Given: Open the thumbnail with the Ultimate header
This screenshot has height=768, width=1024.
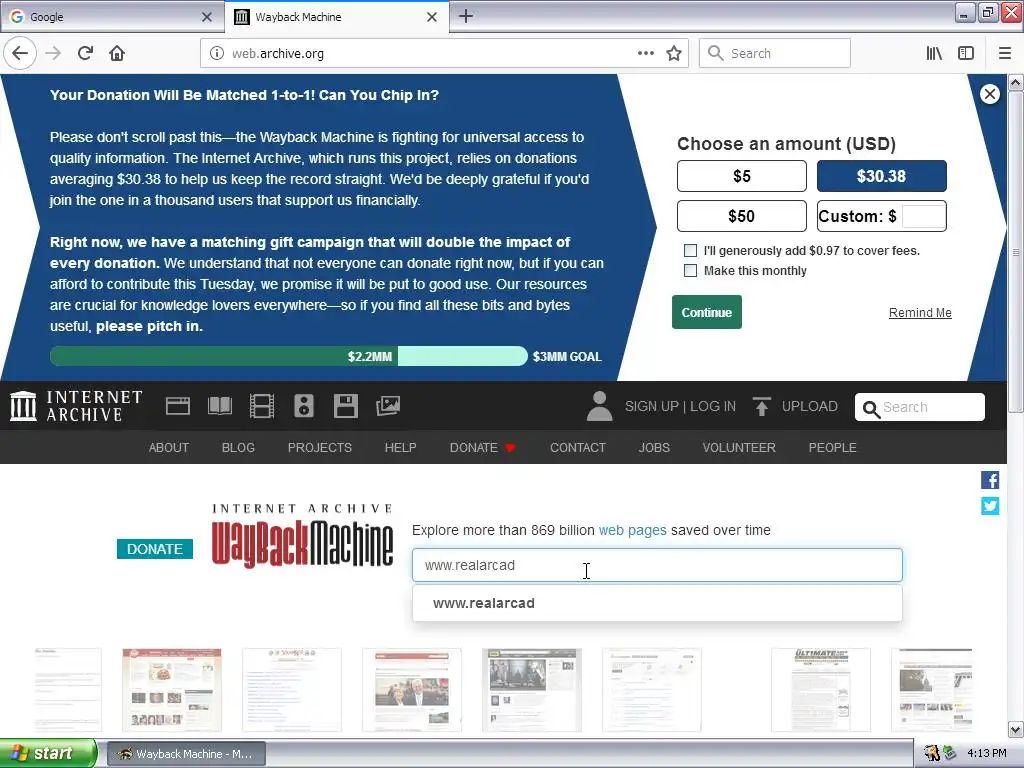Looking at the screenshot, I should click(821, 690).
